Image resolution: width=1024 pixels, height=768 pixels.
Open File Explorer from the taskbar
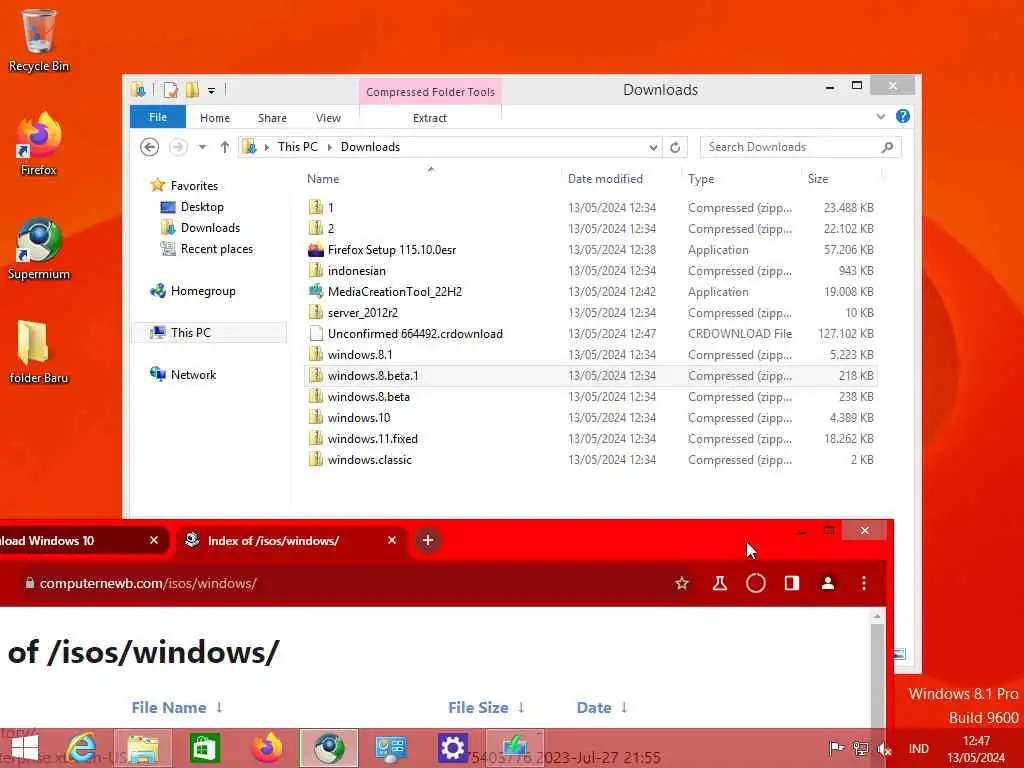[x=143, y=748]
